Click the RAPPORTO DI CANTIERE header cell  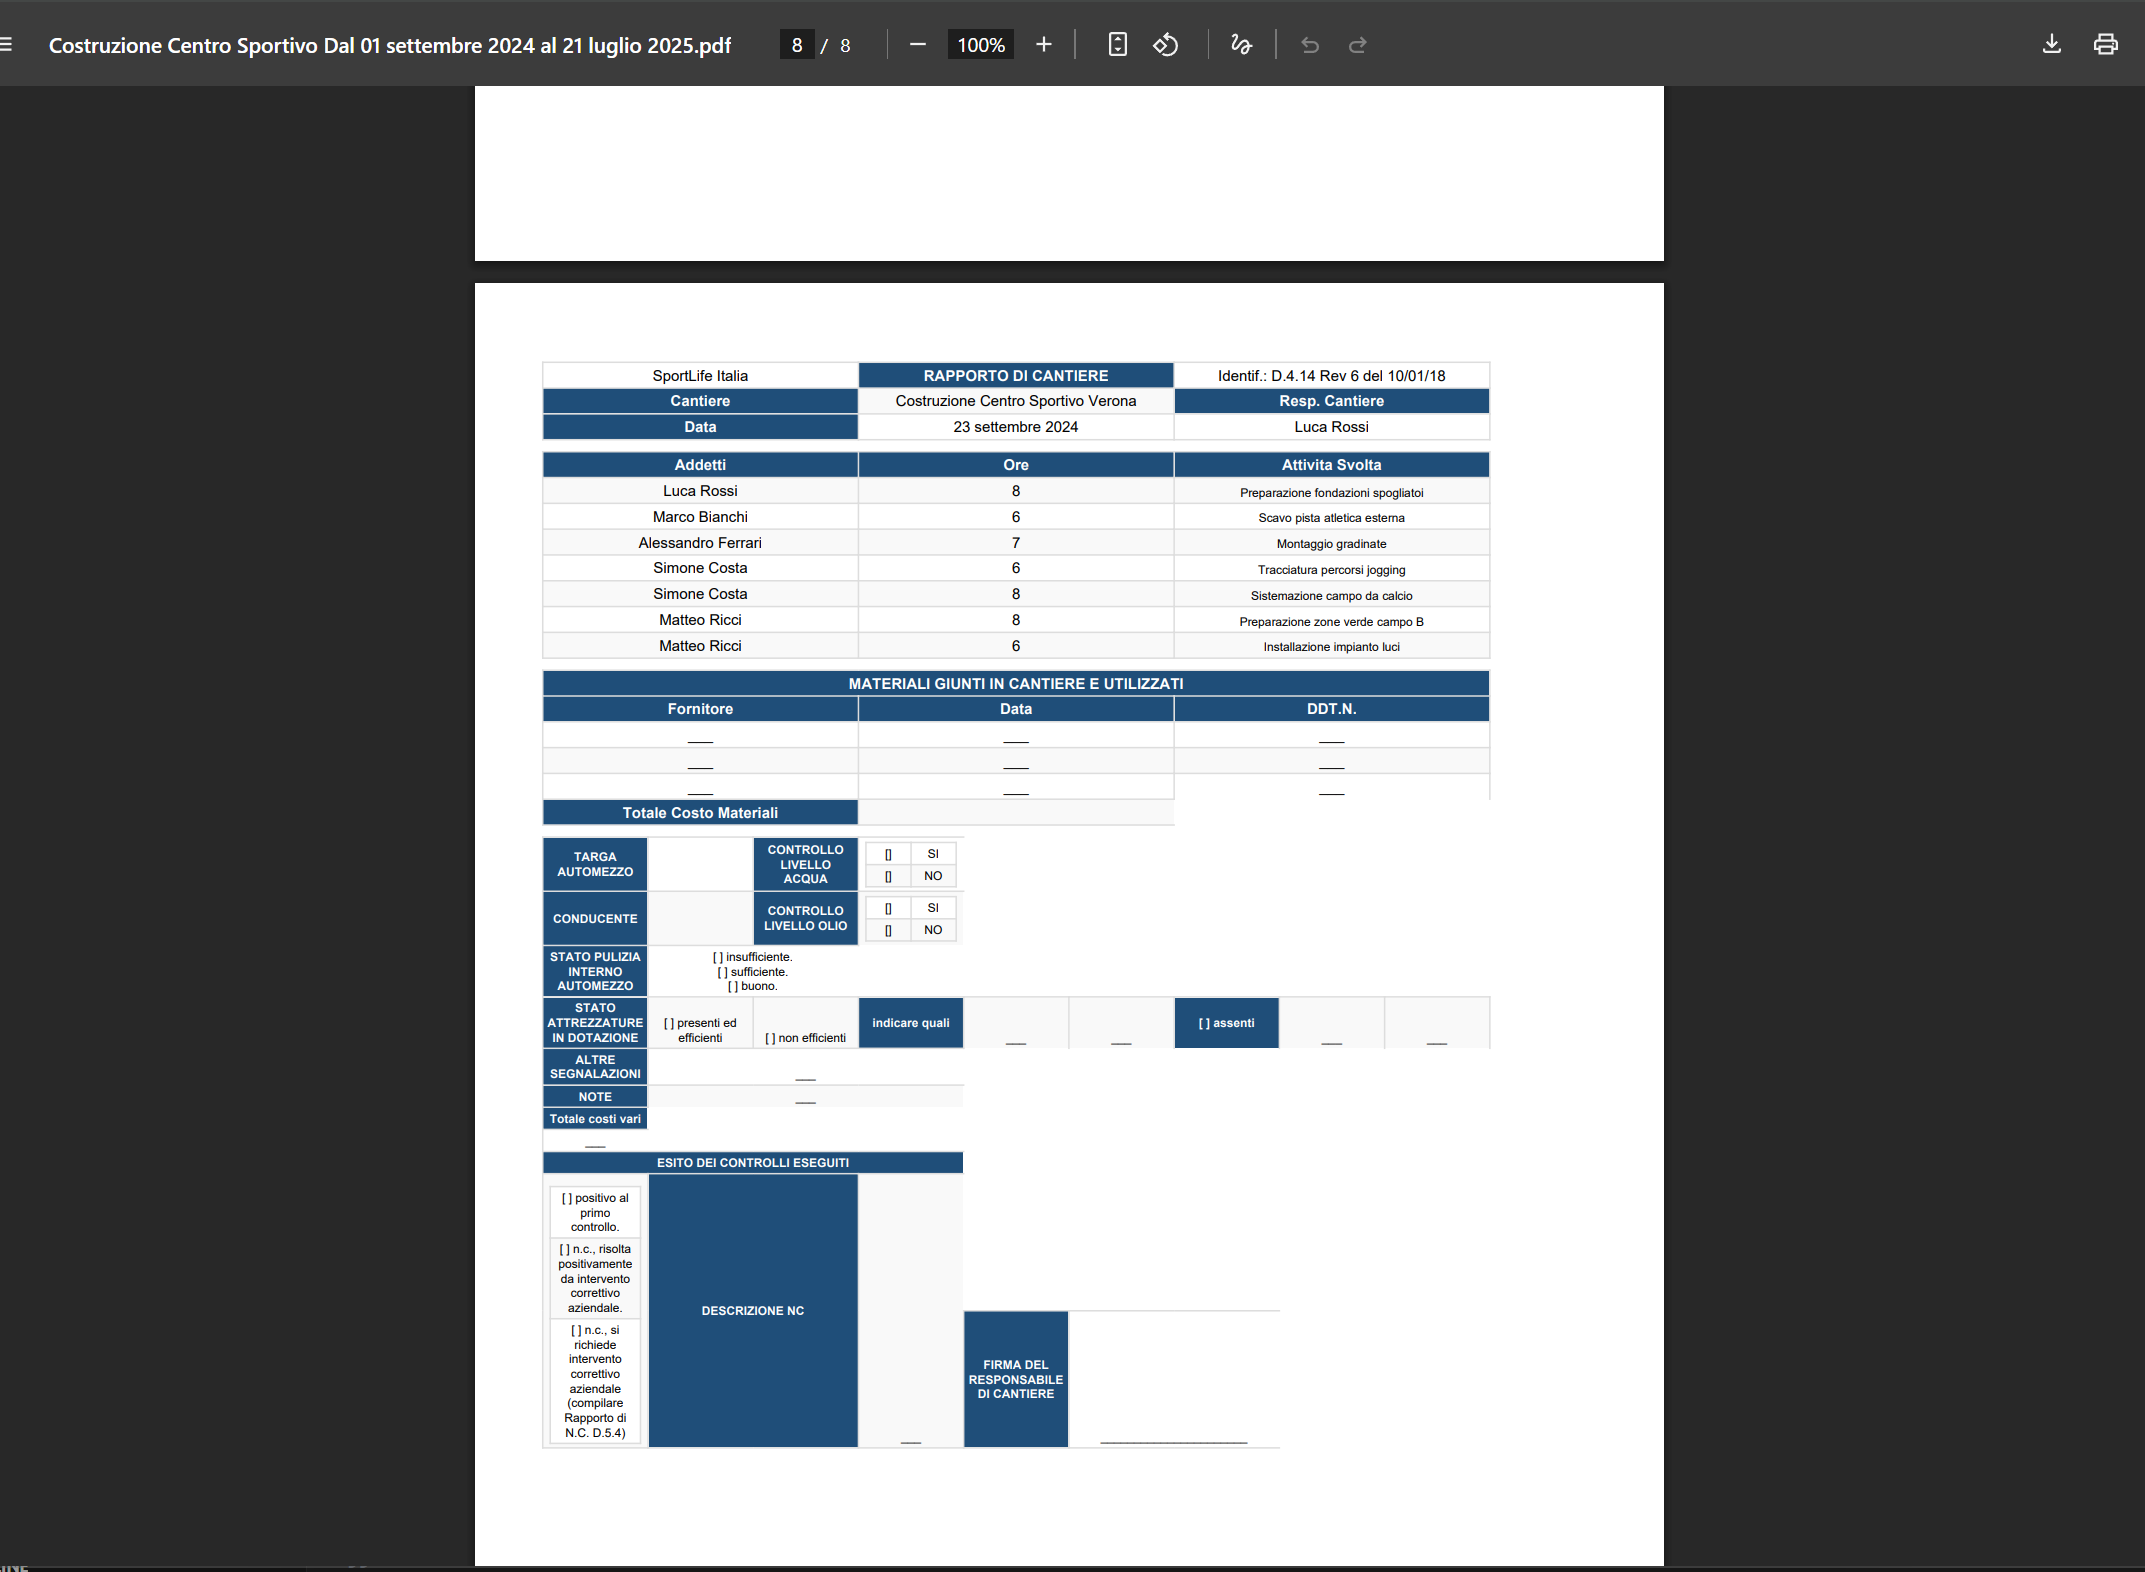pyautogui.click(x=1015, y=375)
